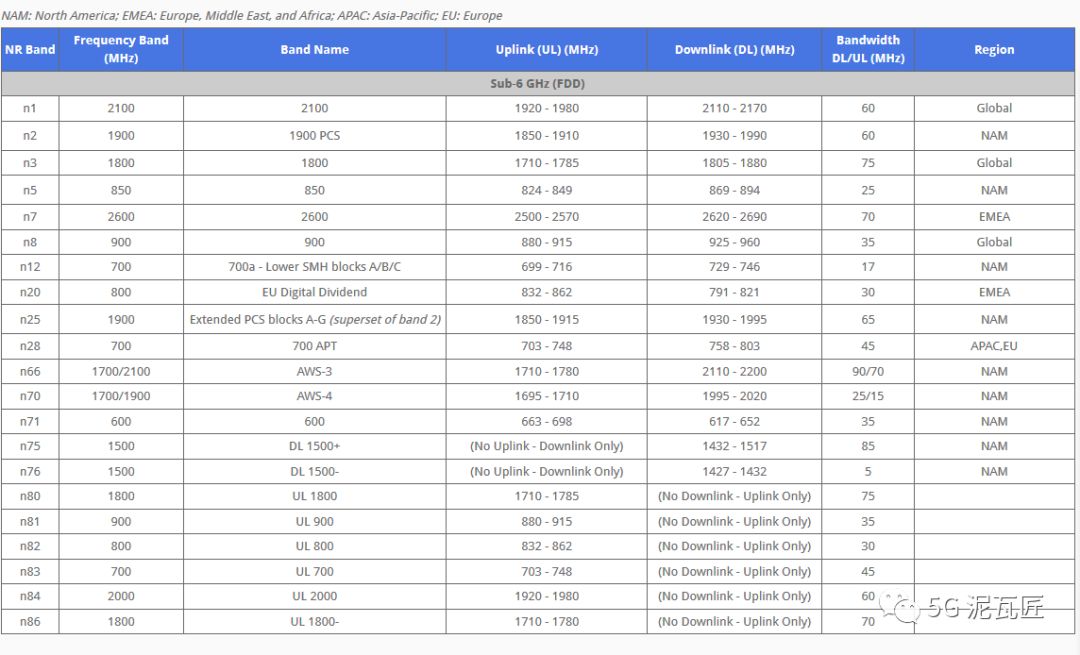Click the Band Name column header

[314, 50]
